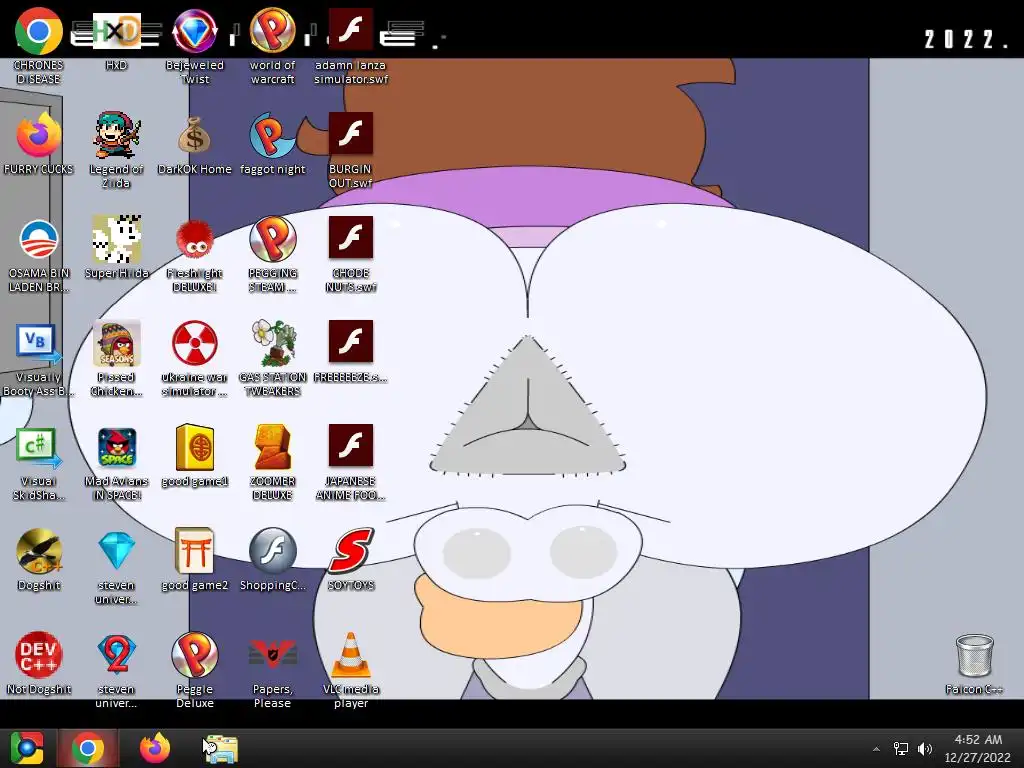Open the Falcon C++ recycle bin icon
This screenshot has width=1024, height=768.
(974, 656)
